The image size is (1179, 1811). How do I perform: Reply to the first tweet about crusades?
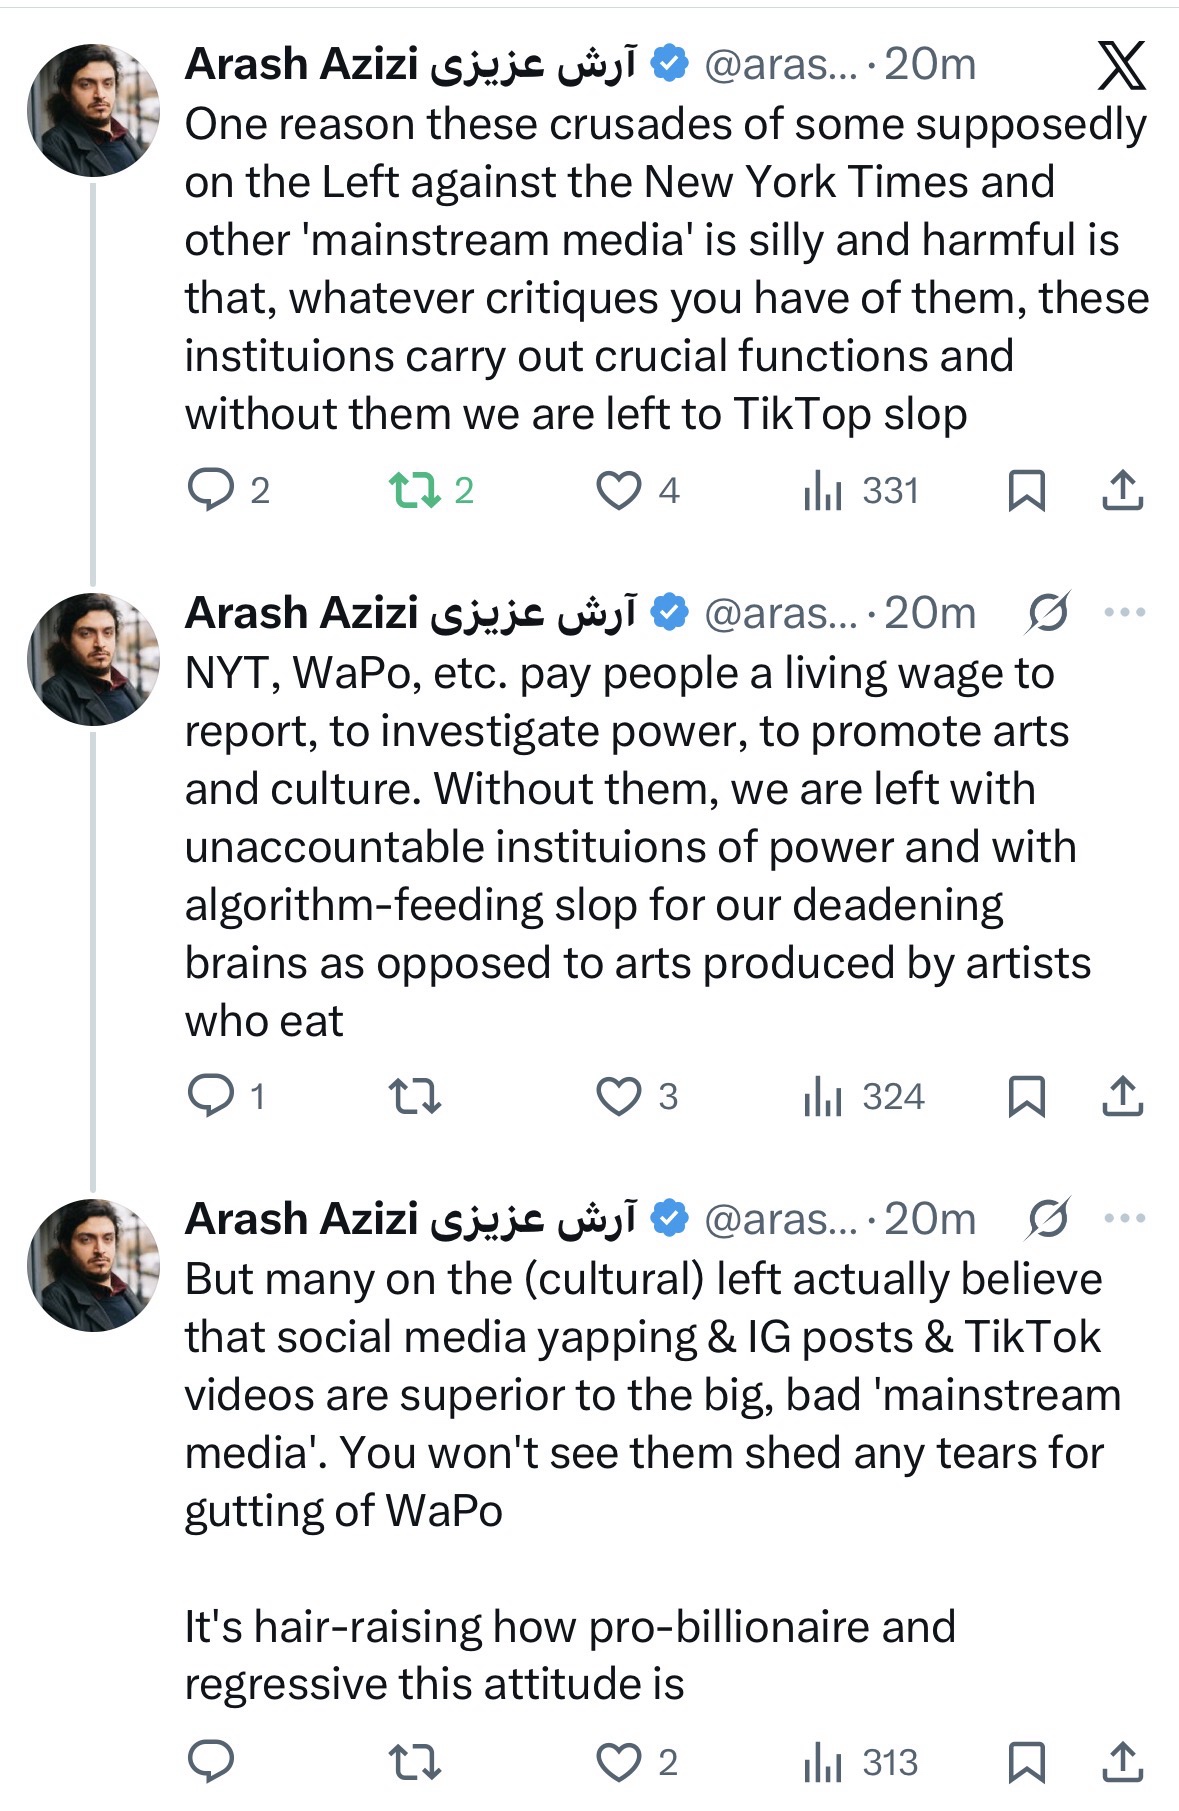211,490
